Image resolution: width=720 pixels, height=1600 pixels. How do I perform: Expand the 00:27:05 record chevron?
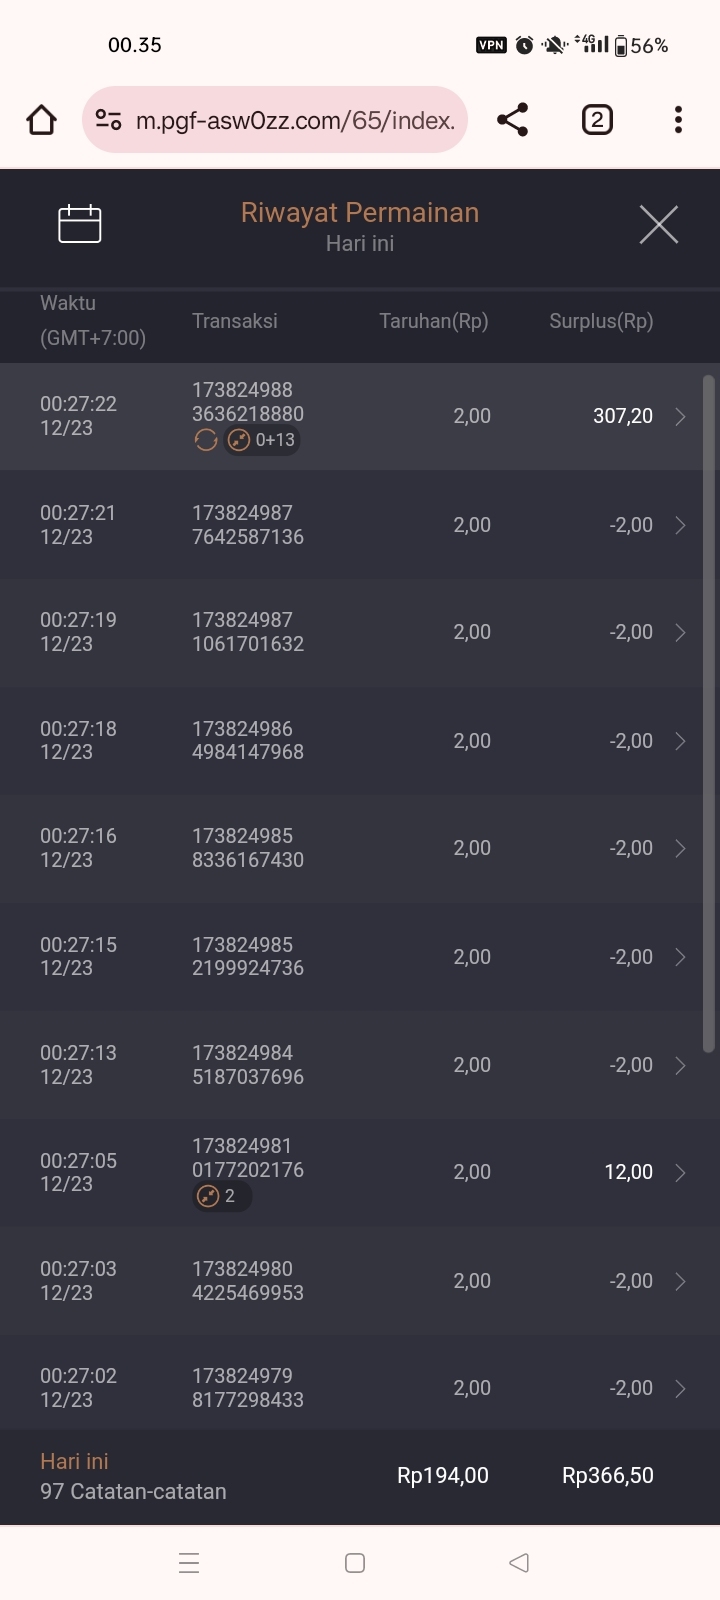pyautogui.click(x=680, y=1172)
